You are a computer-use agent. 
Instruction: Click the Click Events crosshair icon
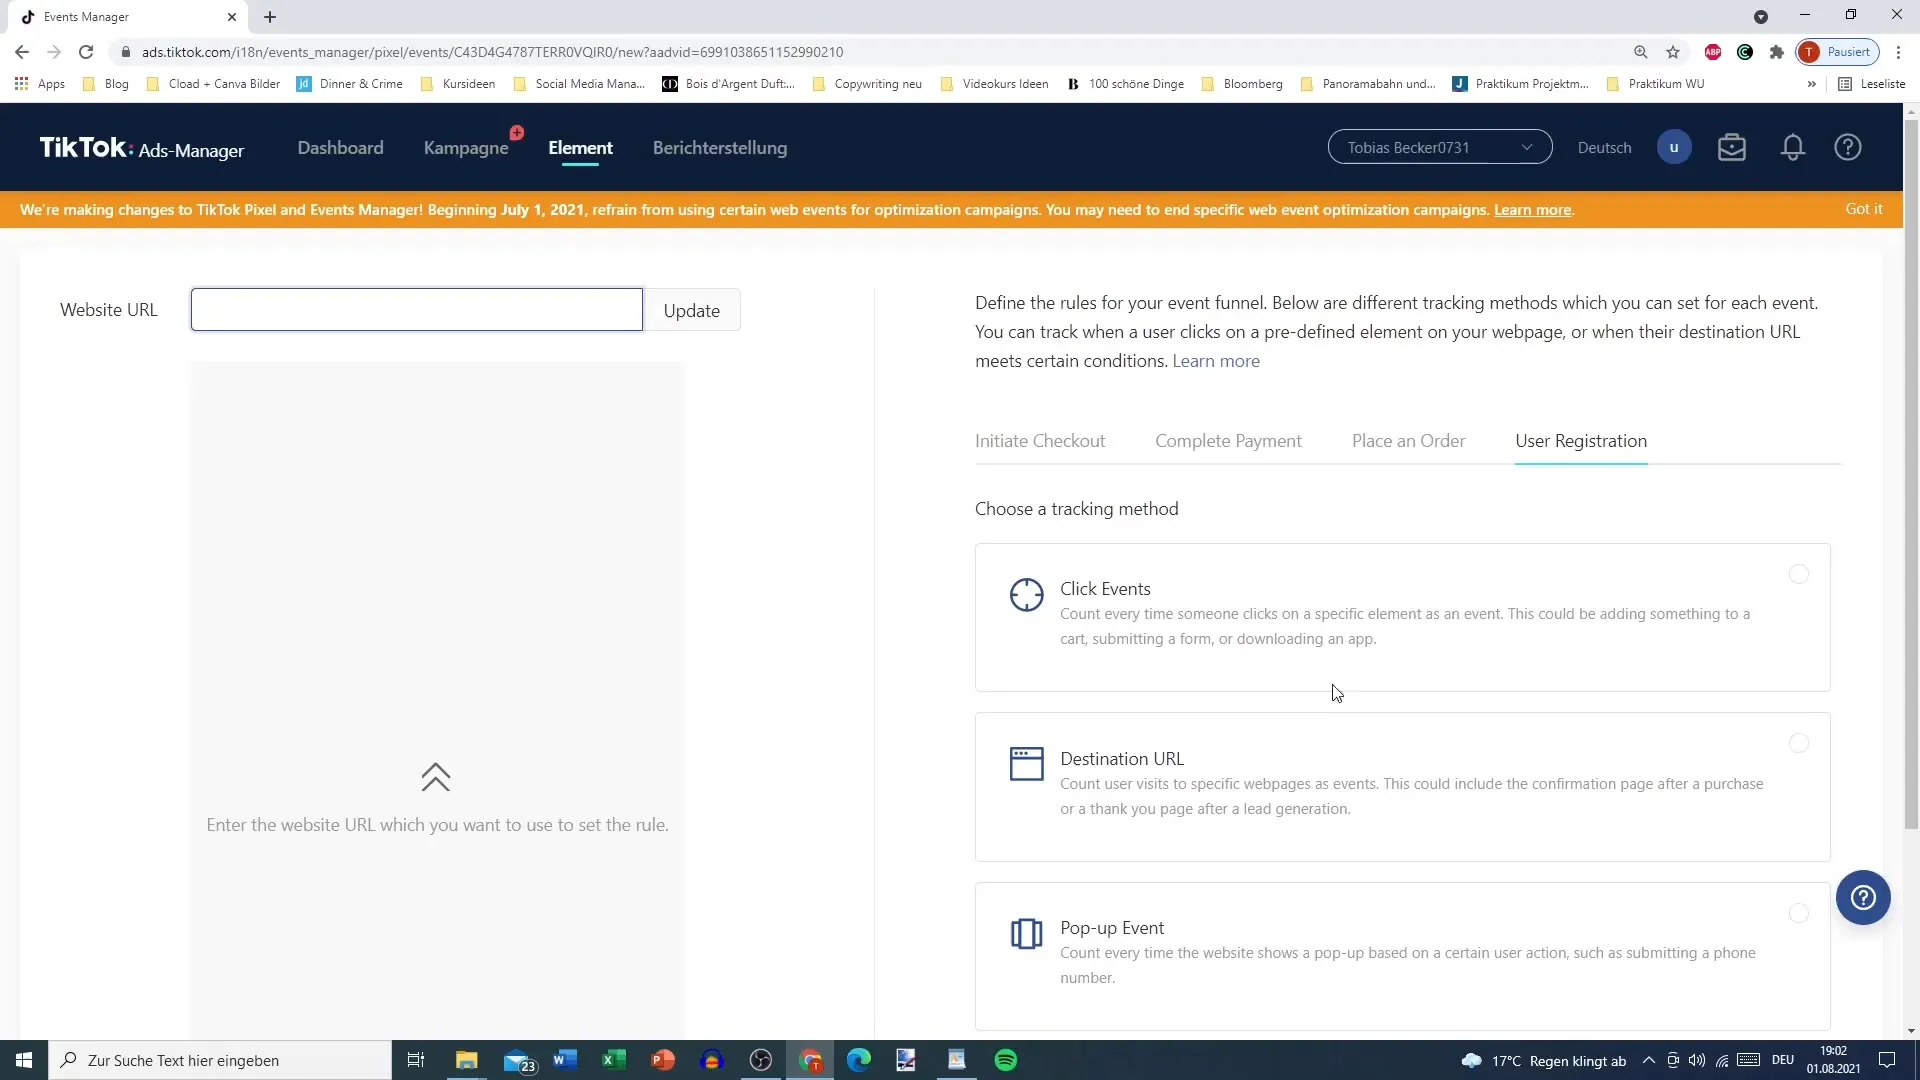(1026, 595)
